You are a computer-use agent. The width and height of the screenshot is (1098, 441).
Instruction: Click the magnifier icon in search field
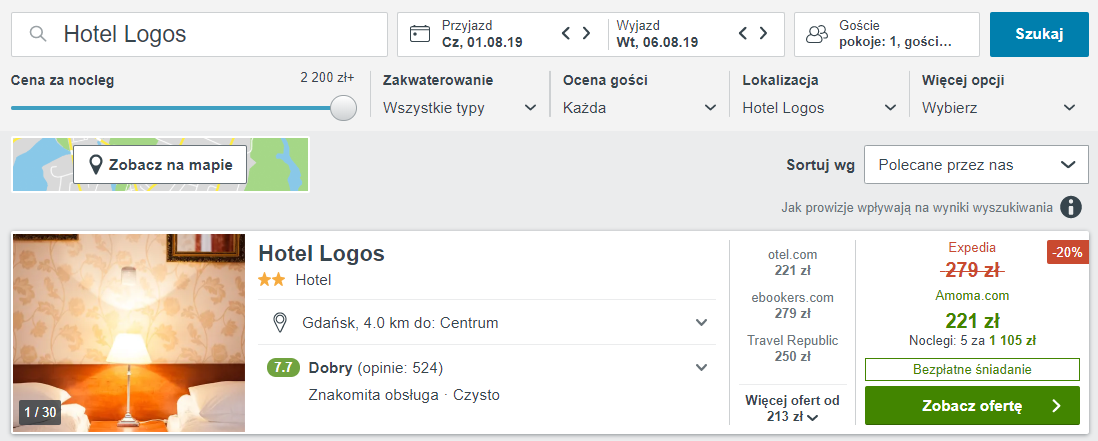(x=39, y=34)
